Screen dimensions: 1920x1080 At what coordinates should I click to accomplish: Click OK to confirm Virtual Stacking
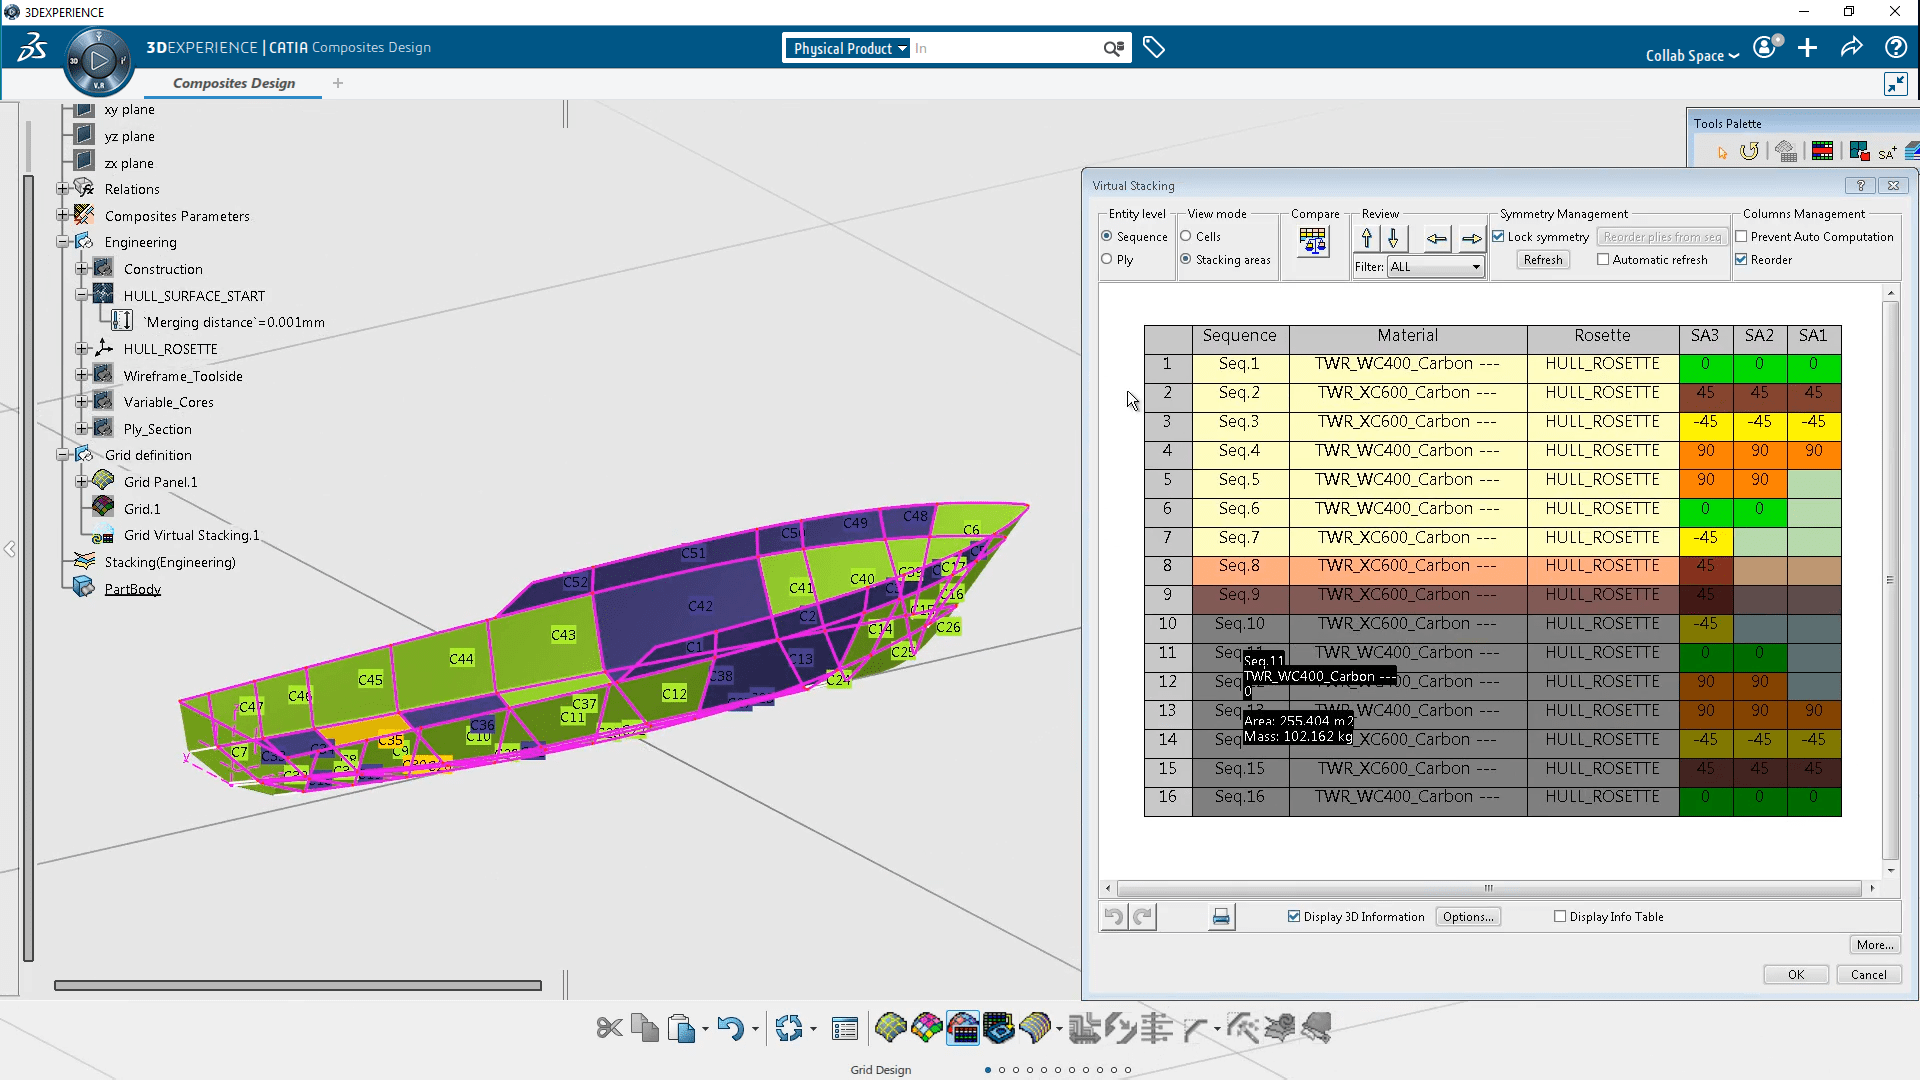1796,973
